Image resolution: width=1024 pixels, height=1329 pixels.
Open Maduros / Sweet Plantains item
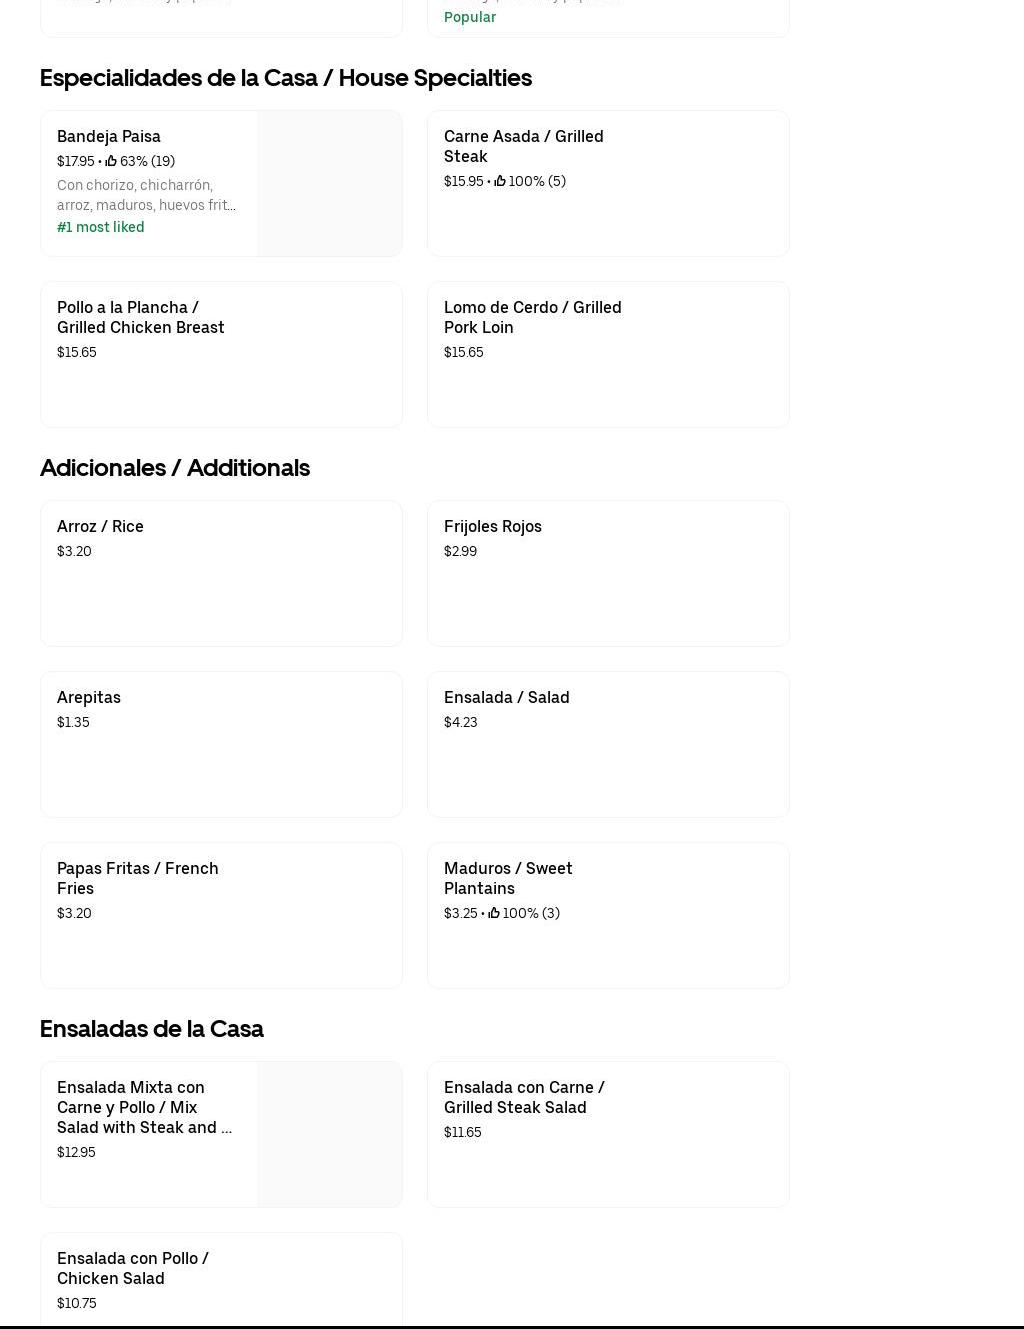508,878
